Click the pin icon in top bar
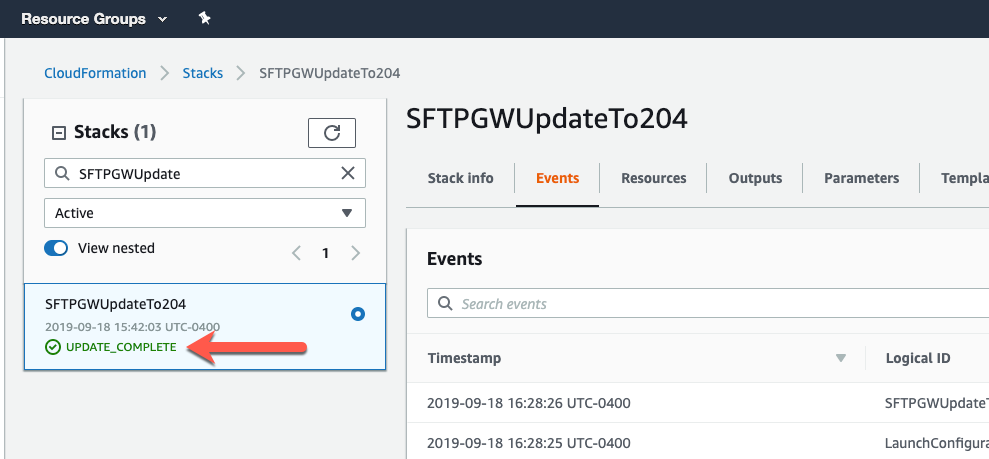The width and height of the screenshot is (989, 459). (205, 19)
